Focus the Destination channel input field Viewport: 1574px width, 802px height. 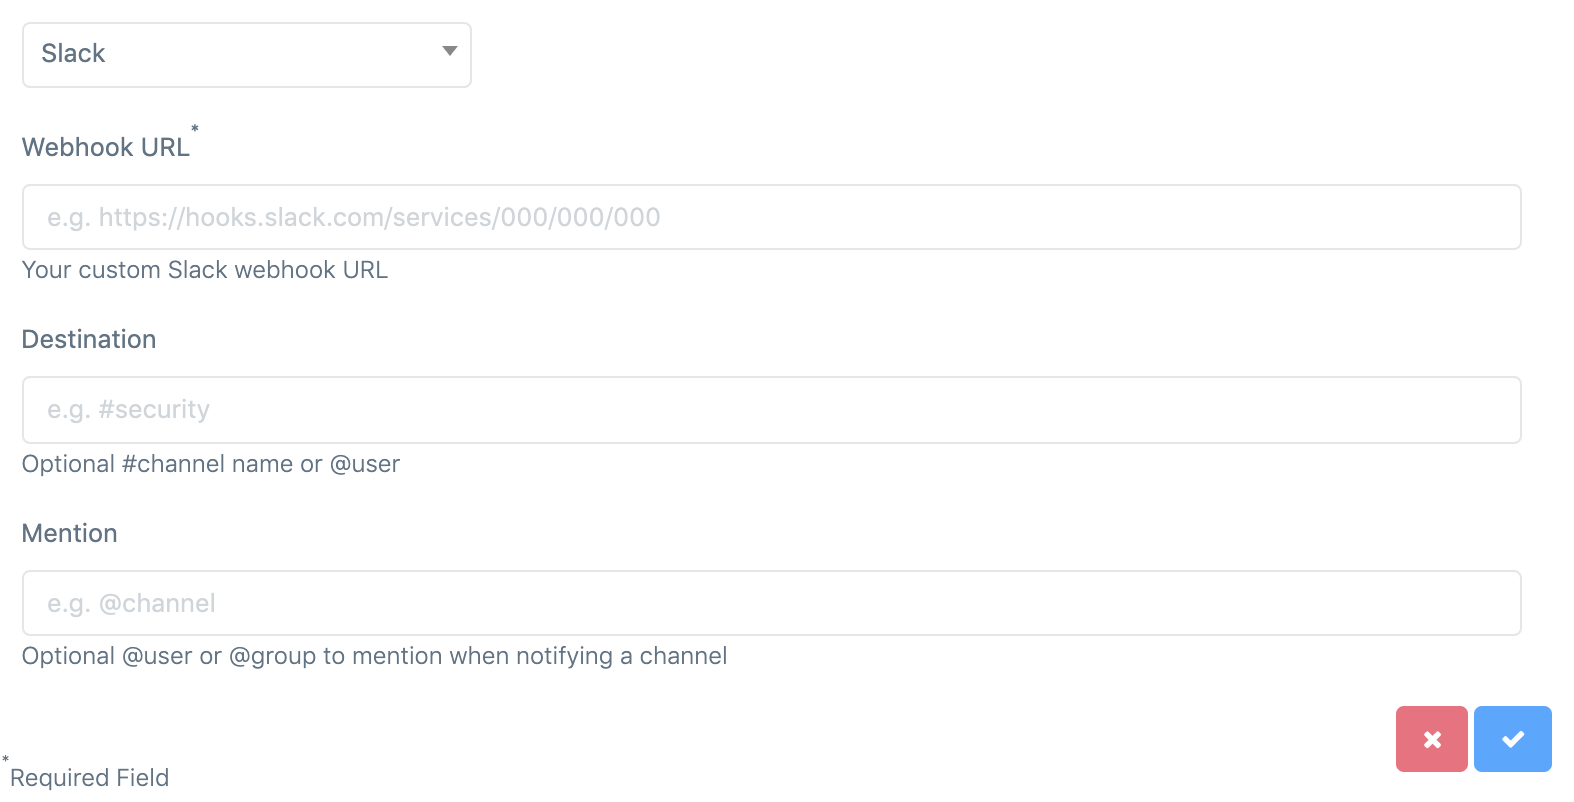772,410
